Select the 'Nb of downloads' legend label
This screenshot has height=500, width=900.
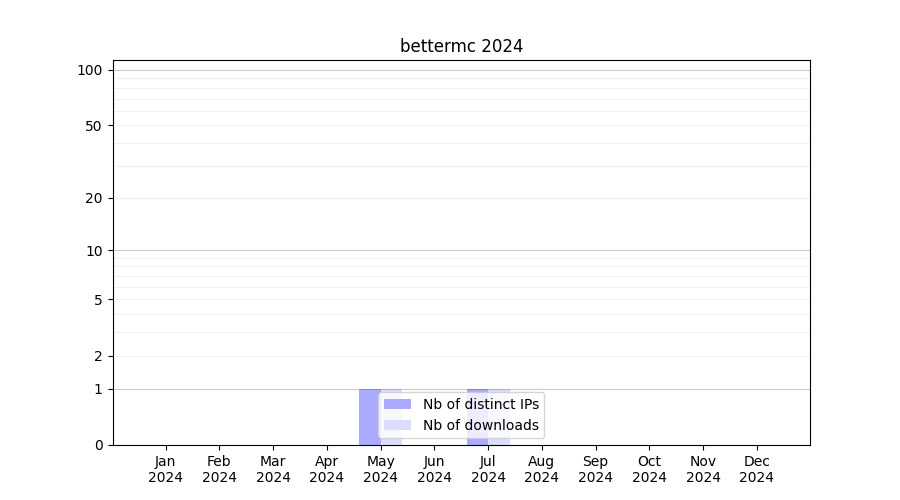coord(480,425)
